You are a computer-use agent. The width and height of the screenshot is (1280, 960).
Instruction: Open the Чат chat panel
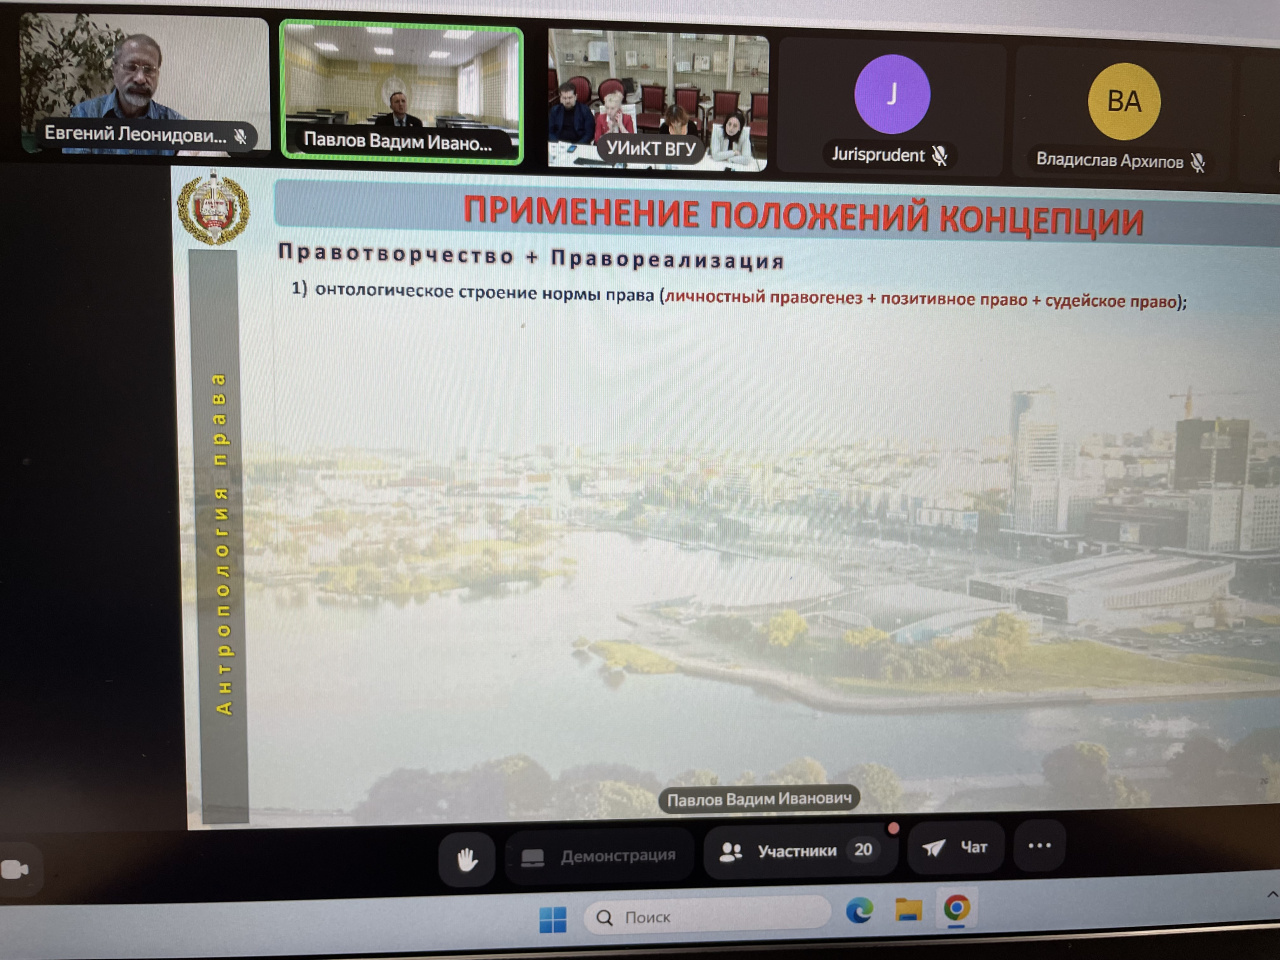954,847
